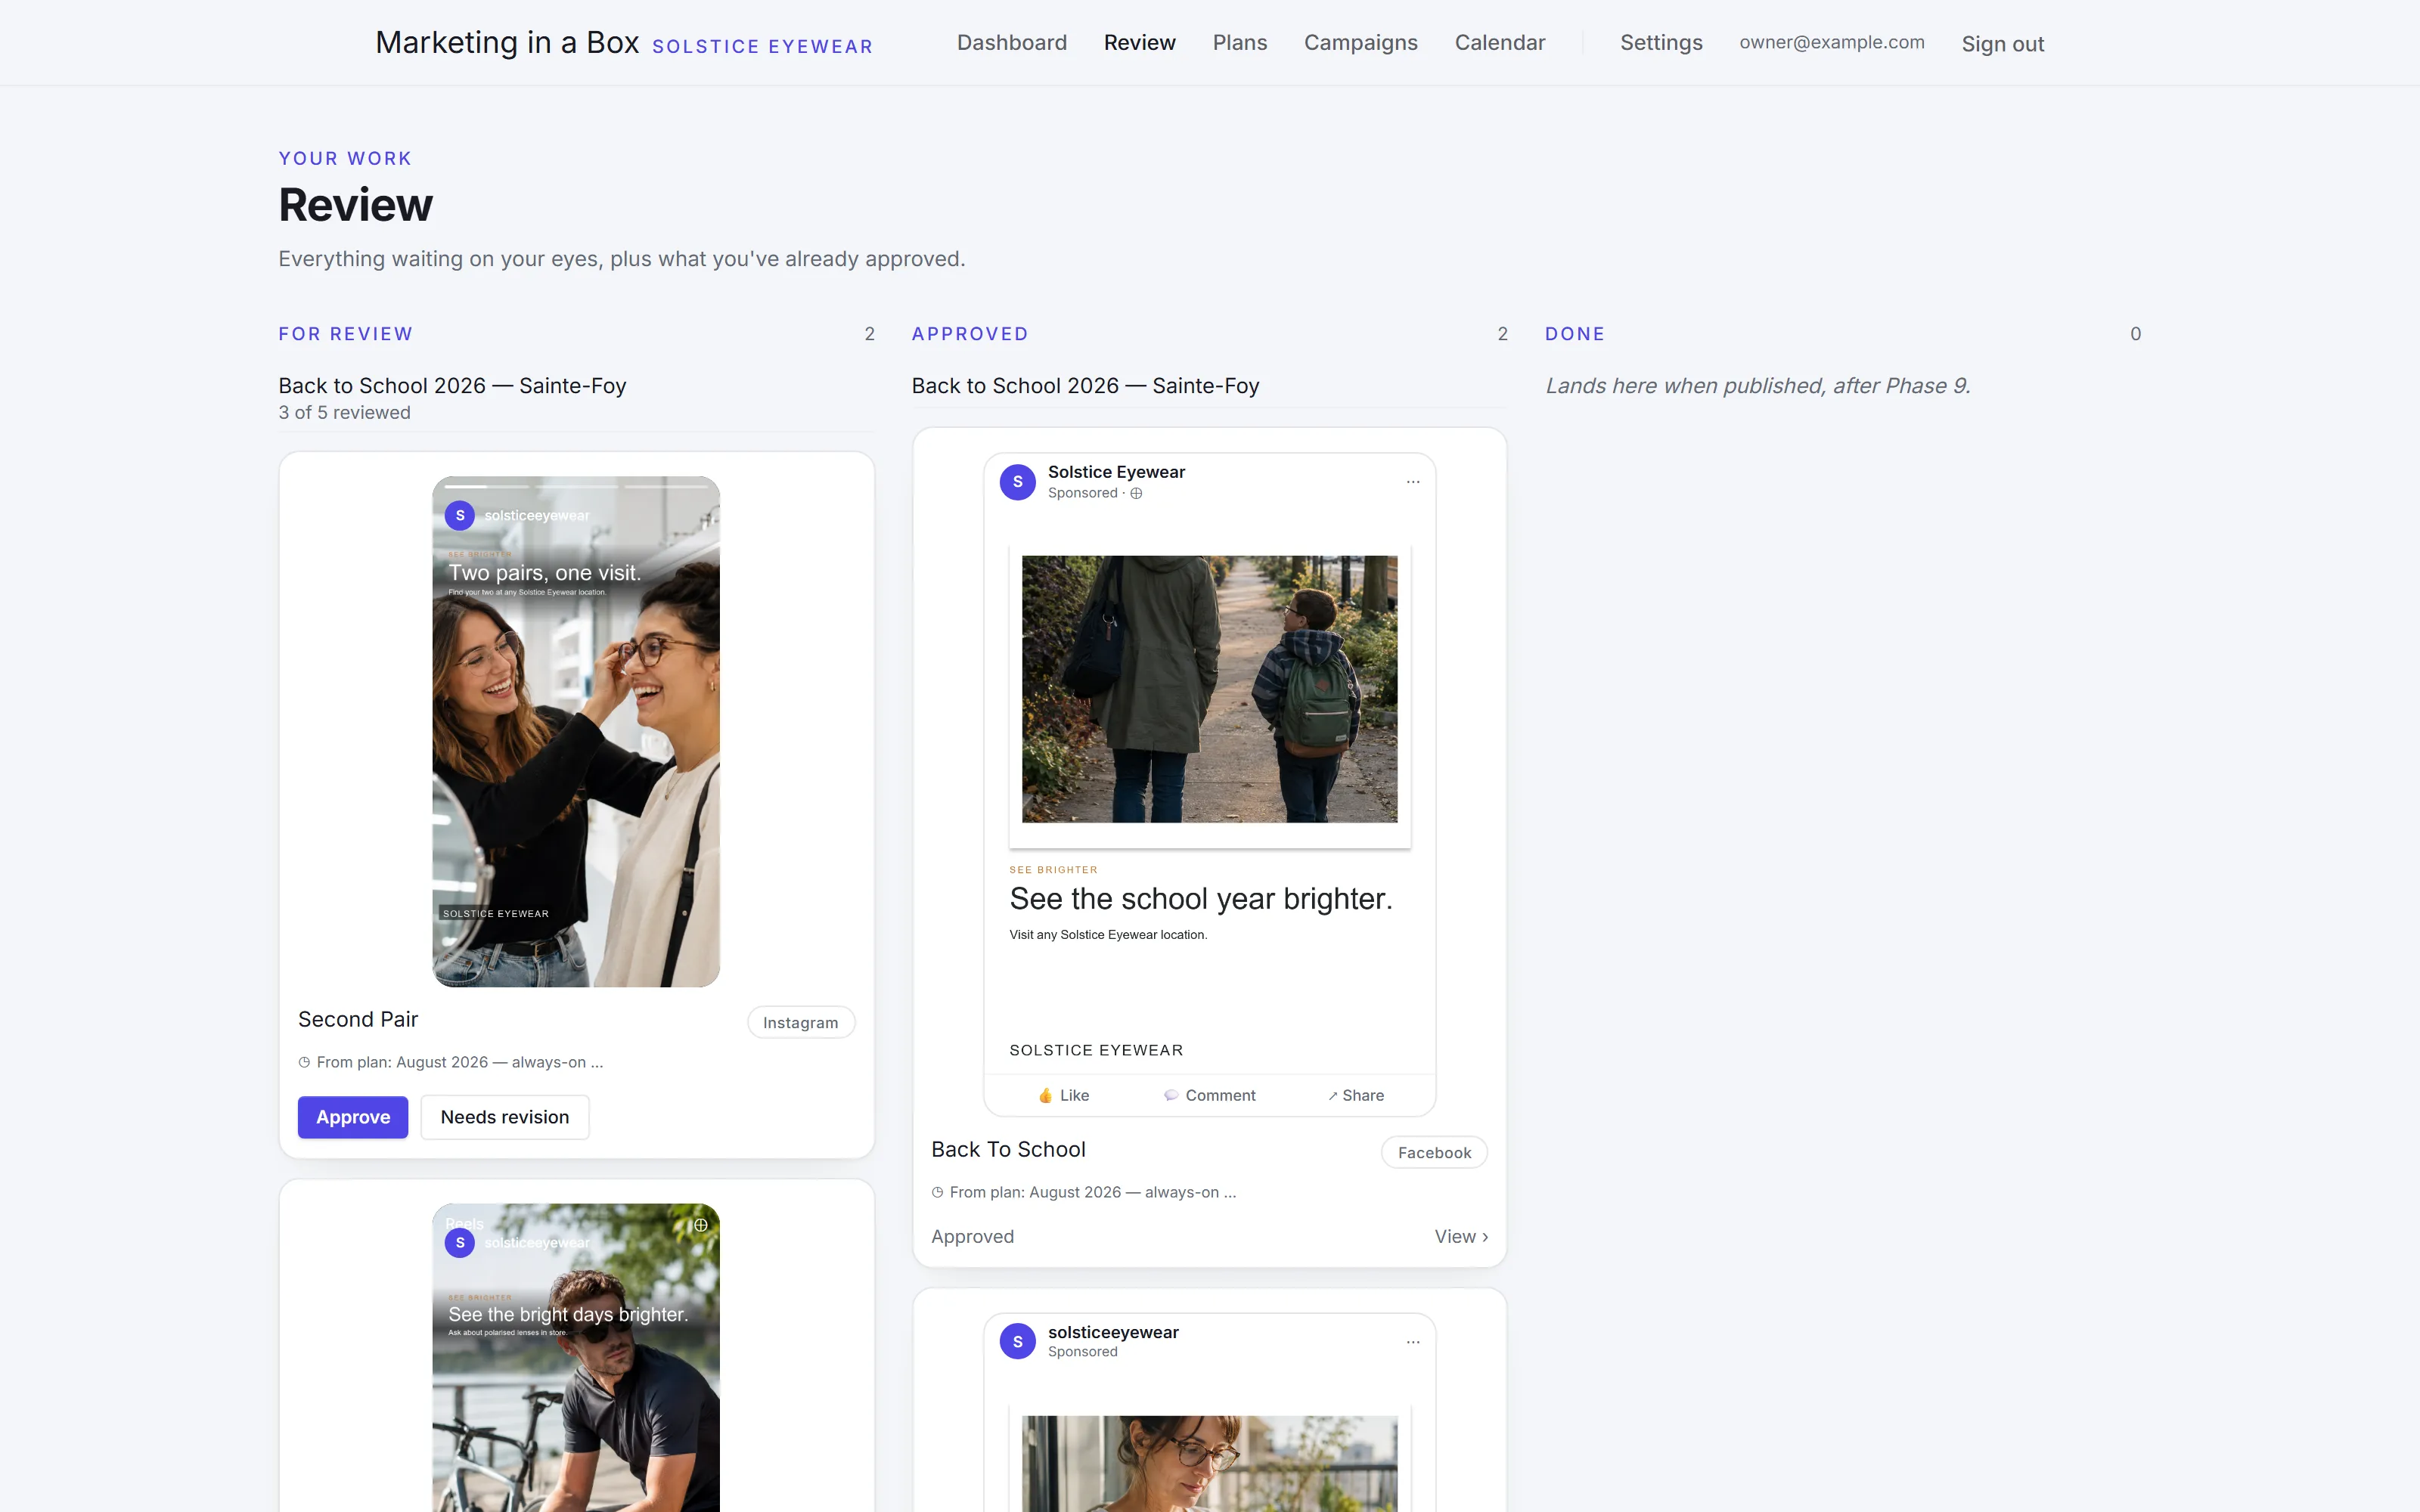Image resolution: width=2420 pixels, height=1512 pixels.
Task: Click the Visit any Solstice Eyewear location text
Action: point(1108,935)
